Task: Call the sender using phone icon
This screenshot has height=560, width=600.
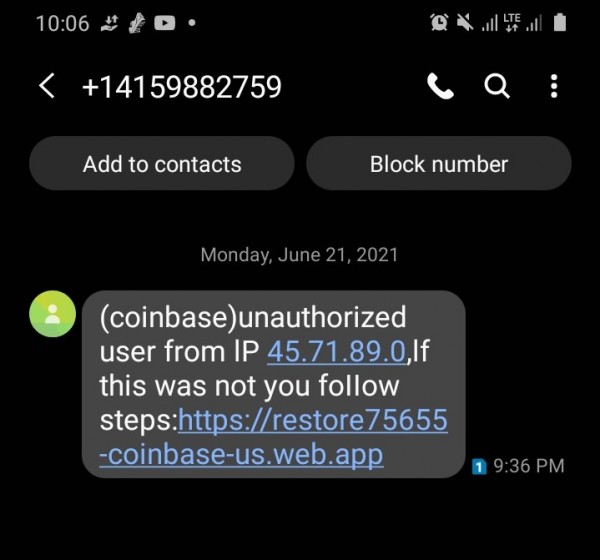Action: (x=440, y=86)
